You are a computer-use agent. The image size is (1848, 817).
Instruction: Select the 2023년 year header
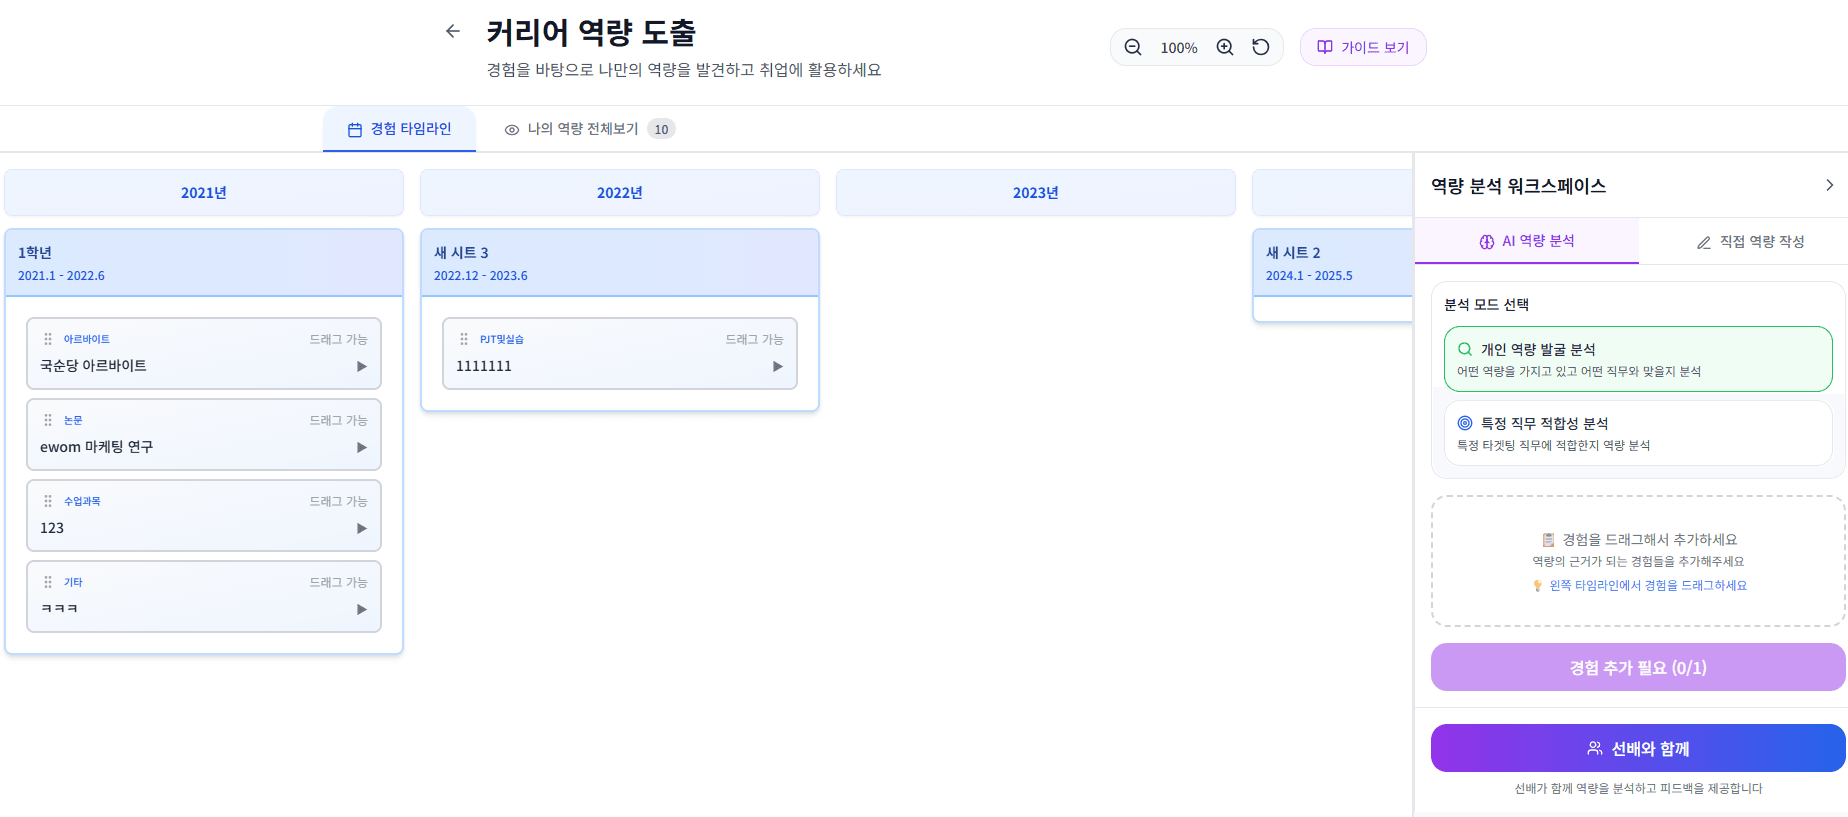click(1036, 192)
